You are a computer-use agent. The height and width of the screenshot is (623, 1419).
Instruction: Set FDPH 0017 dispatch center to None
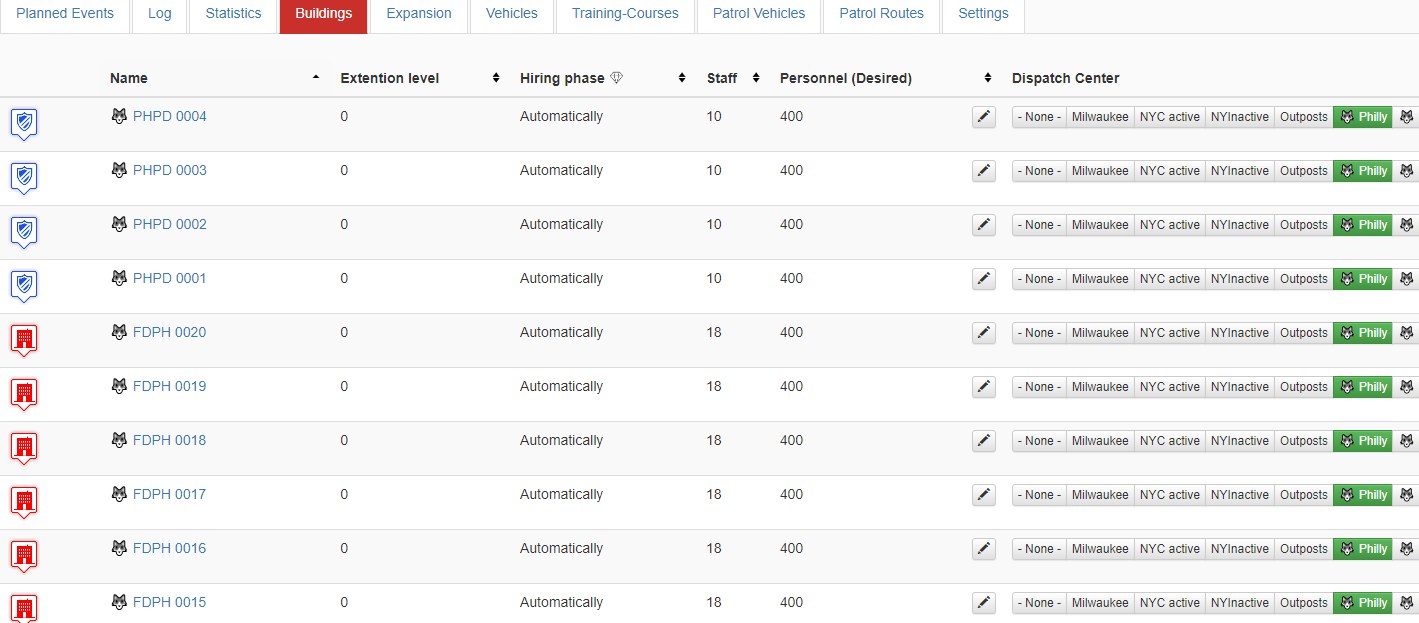tap(1039, 495)
